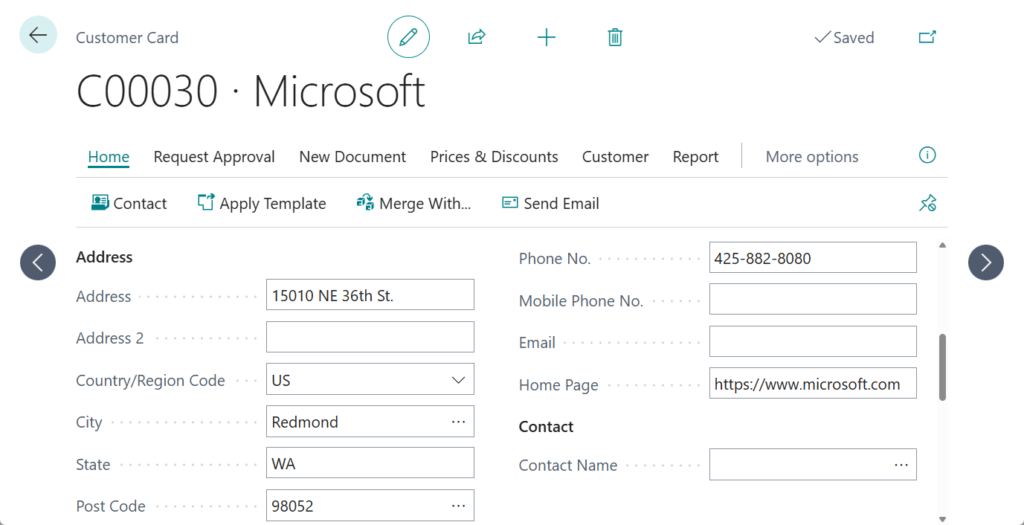
Task: Go to previous record arrow
Action: pyautogui.click(x=38, y=262)
